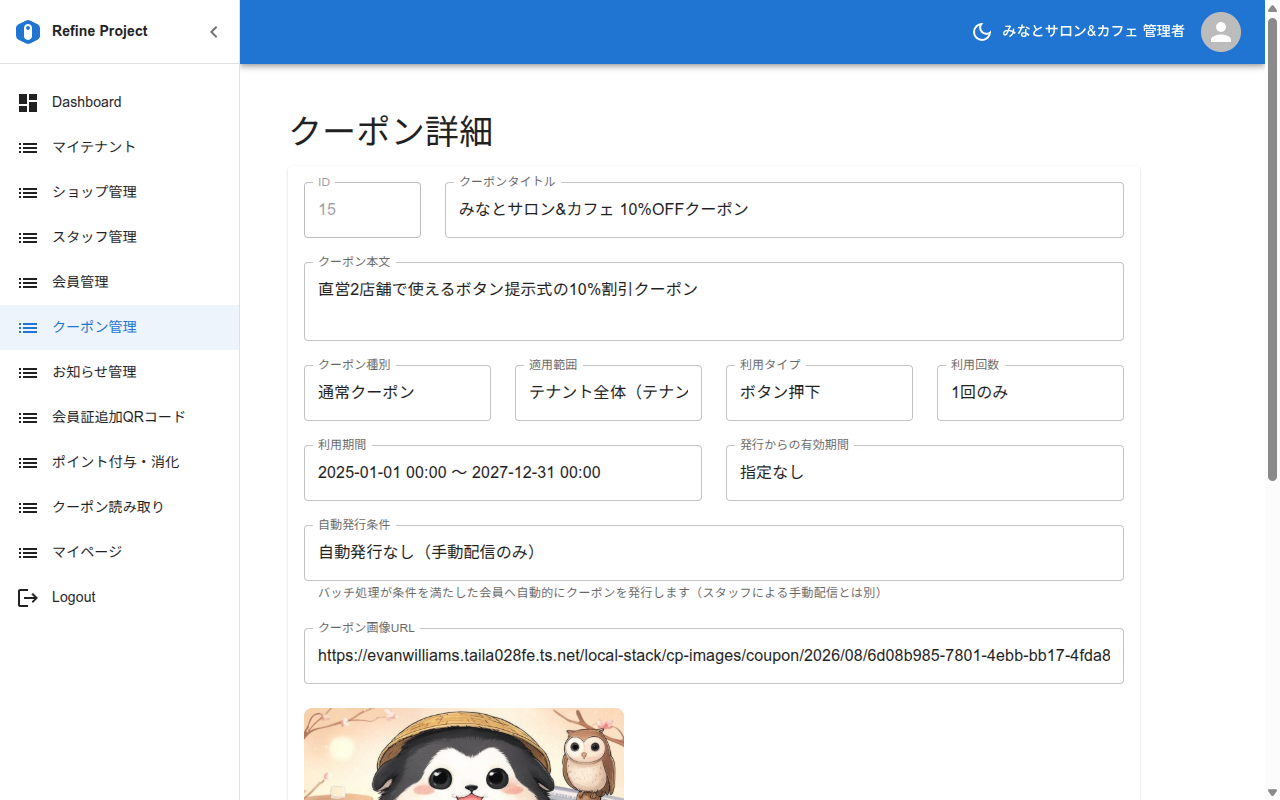The height and width of the screenshot is (800, 1280).
Task: Click the list icon beside お知らせ管理
Action: tap(28, 372)
